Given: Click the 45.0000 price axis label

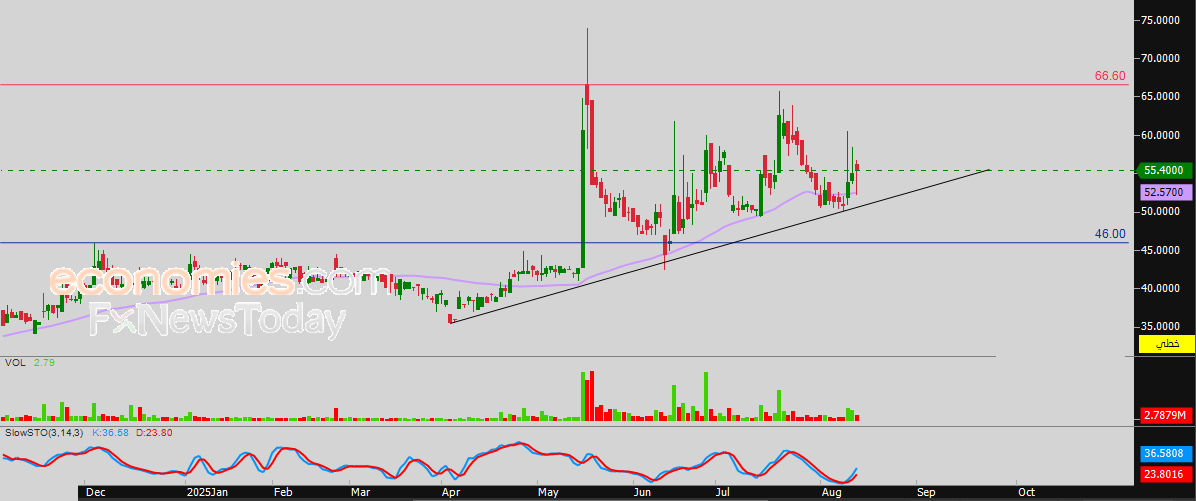Looking at the screenshot, I should tap(1162, 250).
